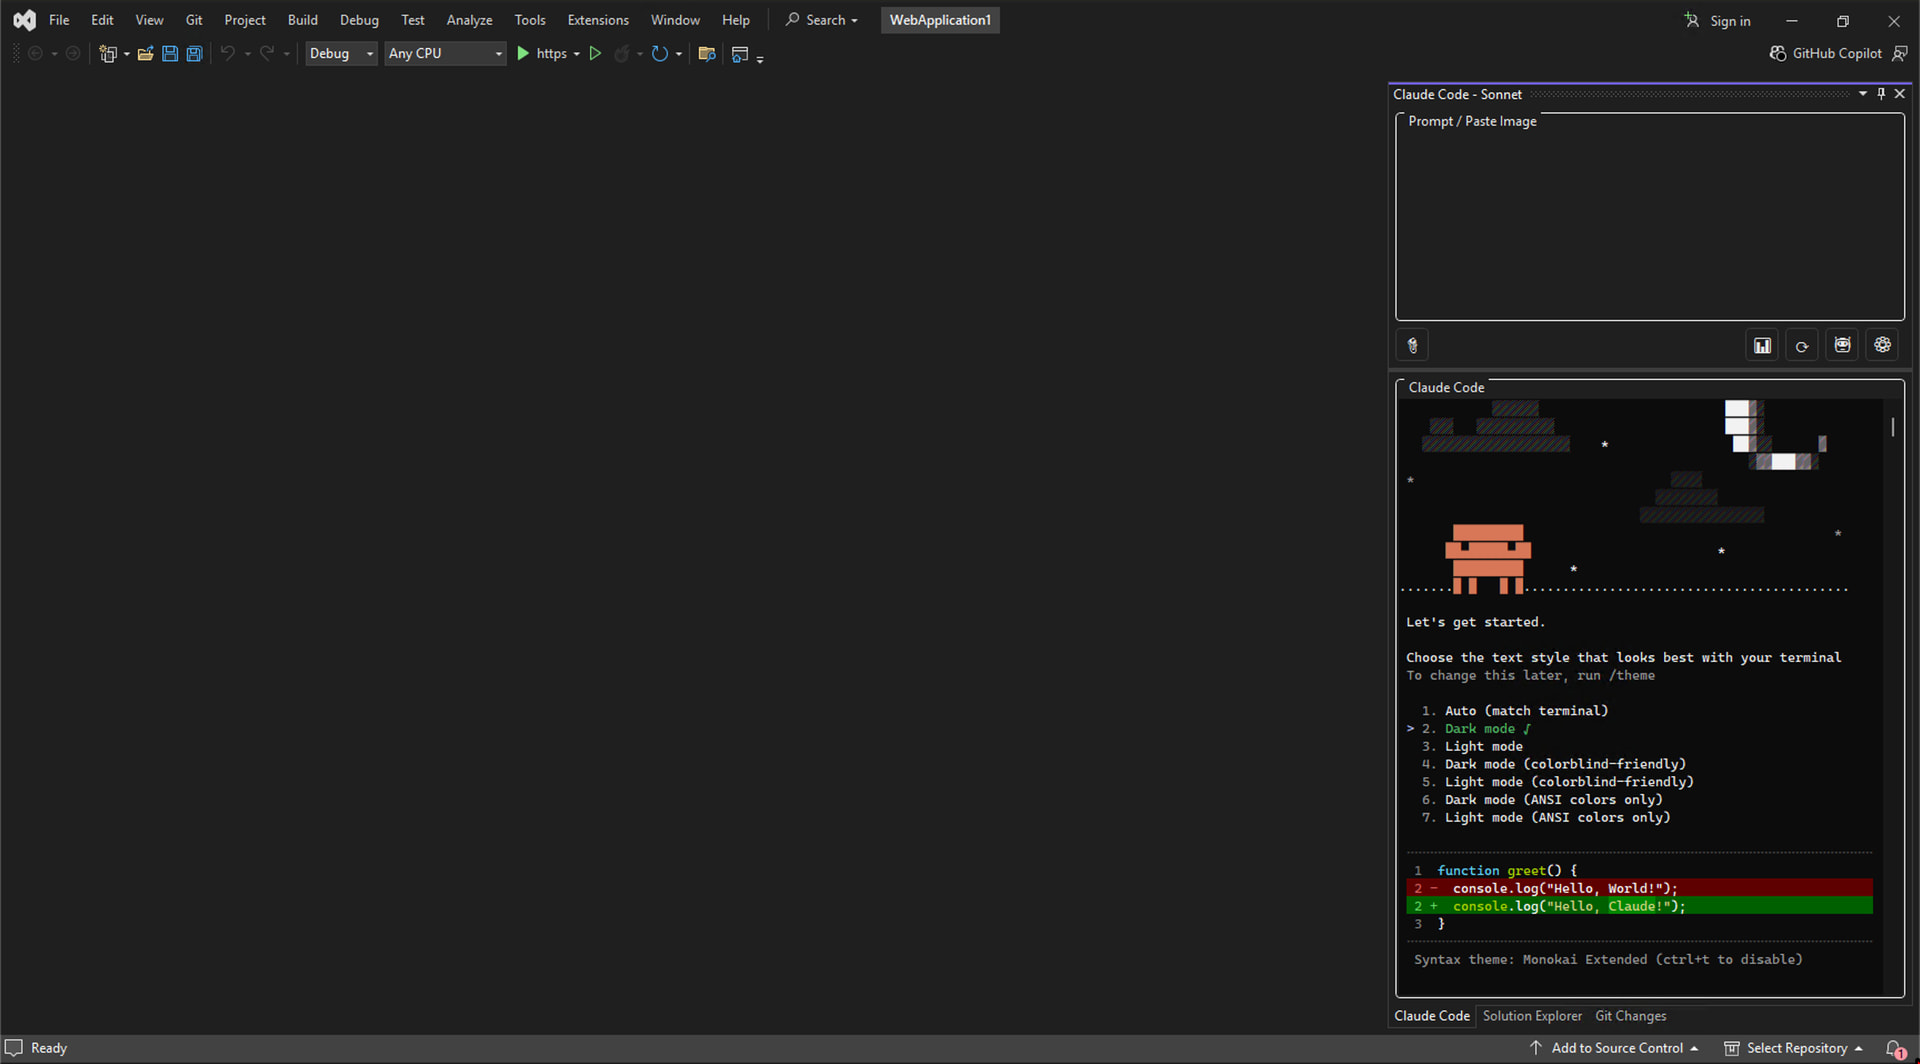1920x1064 pixels.
Task: Open the Build menu
Action: coord(302,20)
